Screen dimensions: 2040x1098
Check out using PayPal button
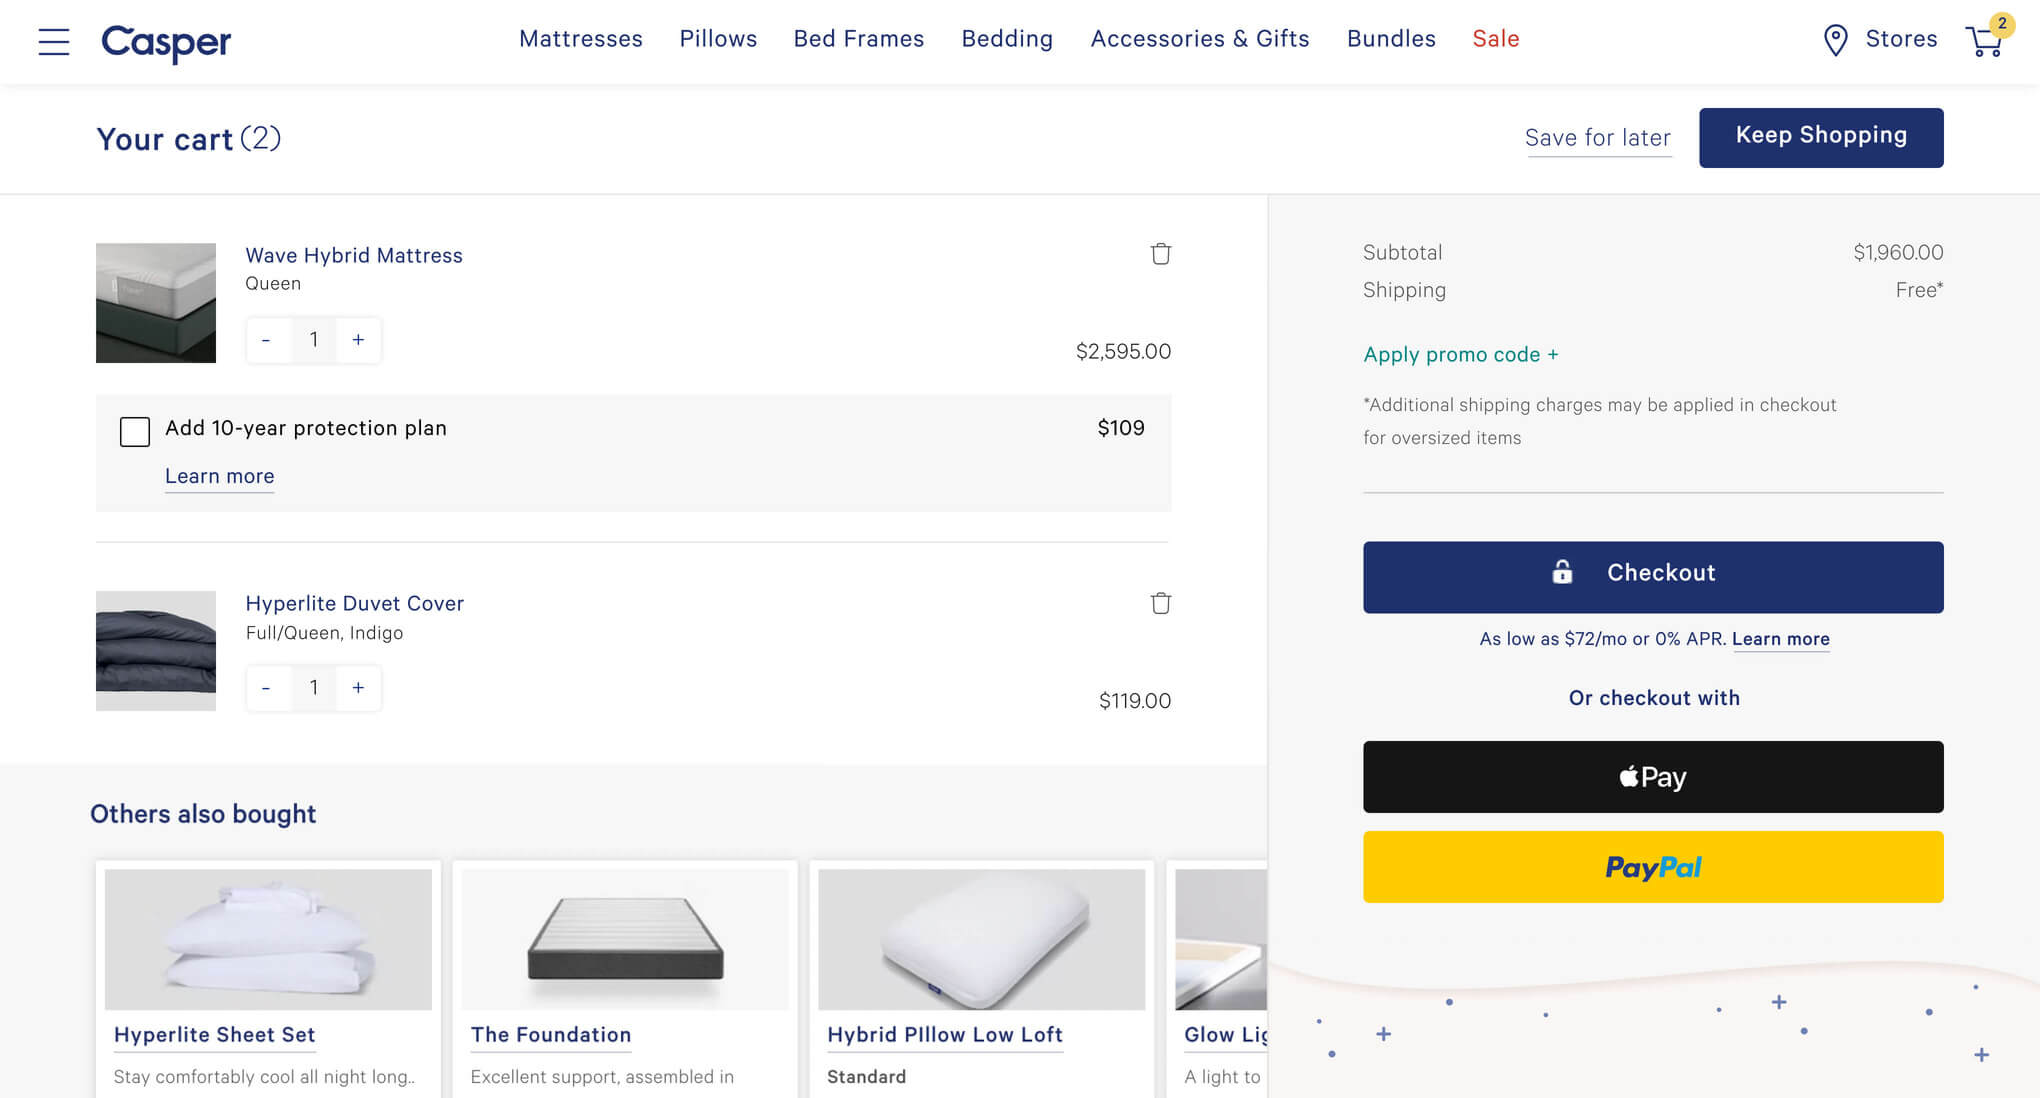point(1652,867)
